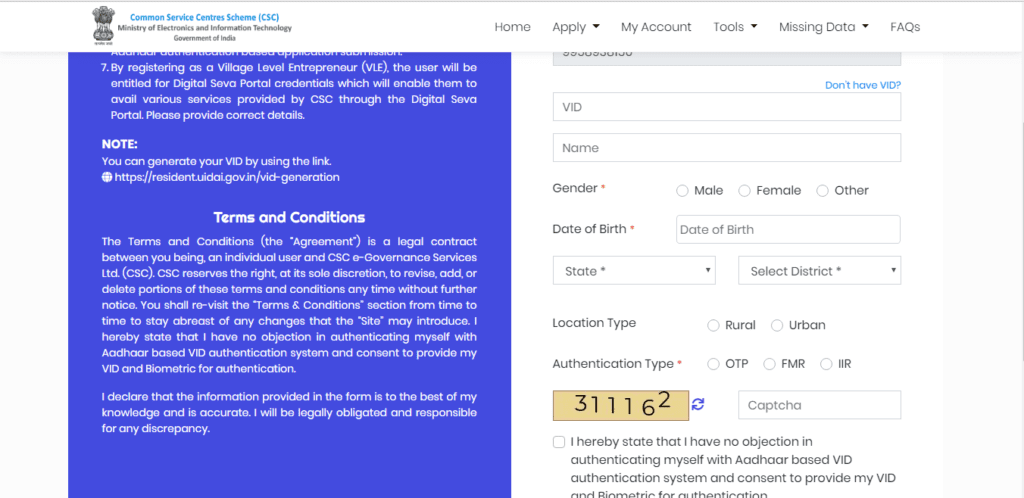Image resolution: width=1024 pixels, height=498 pixels.
Task: Tick the Aadhaar consent checkbox
Action: pyautogui.click(x=558, y=442)
